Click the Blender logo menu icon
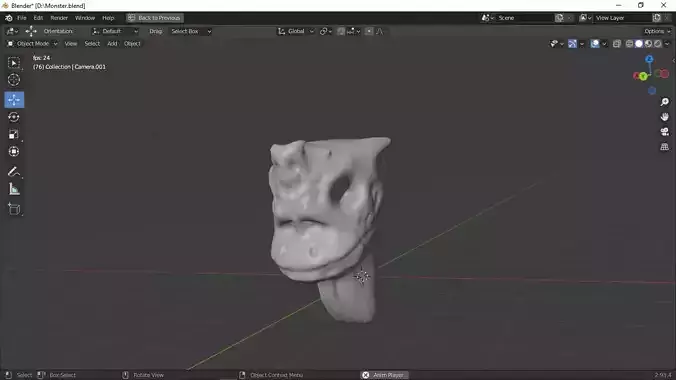The height and width of the screenshot is (380, 676). pyautogui.click(x=9, y=18)
